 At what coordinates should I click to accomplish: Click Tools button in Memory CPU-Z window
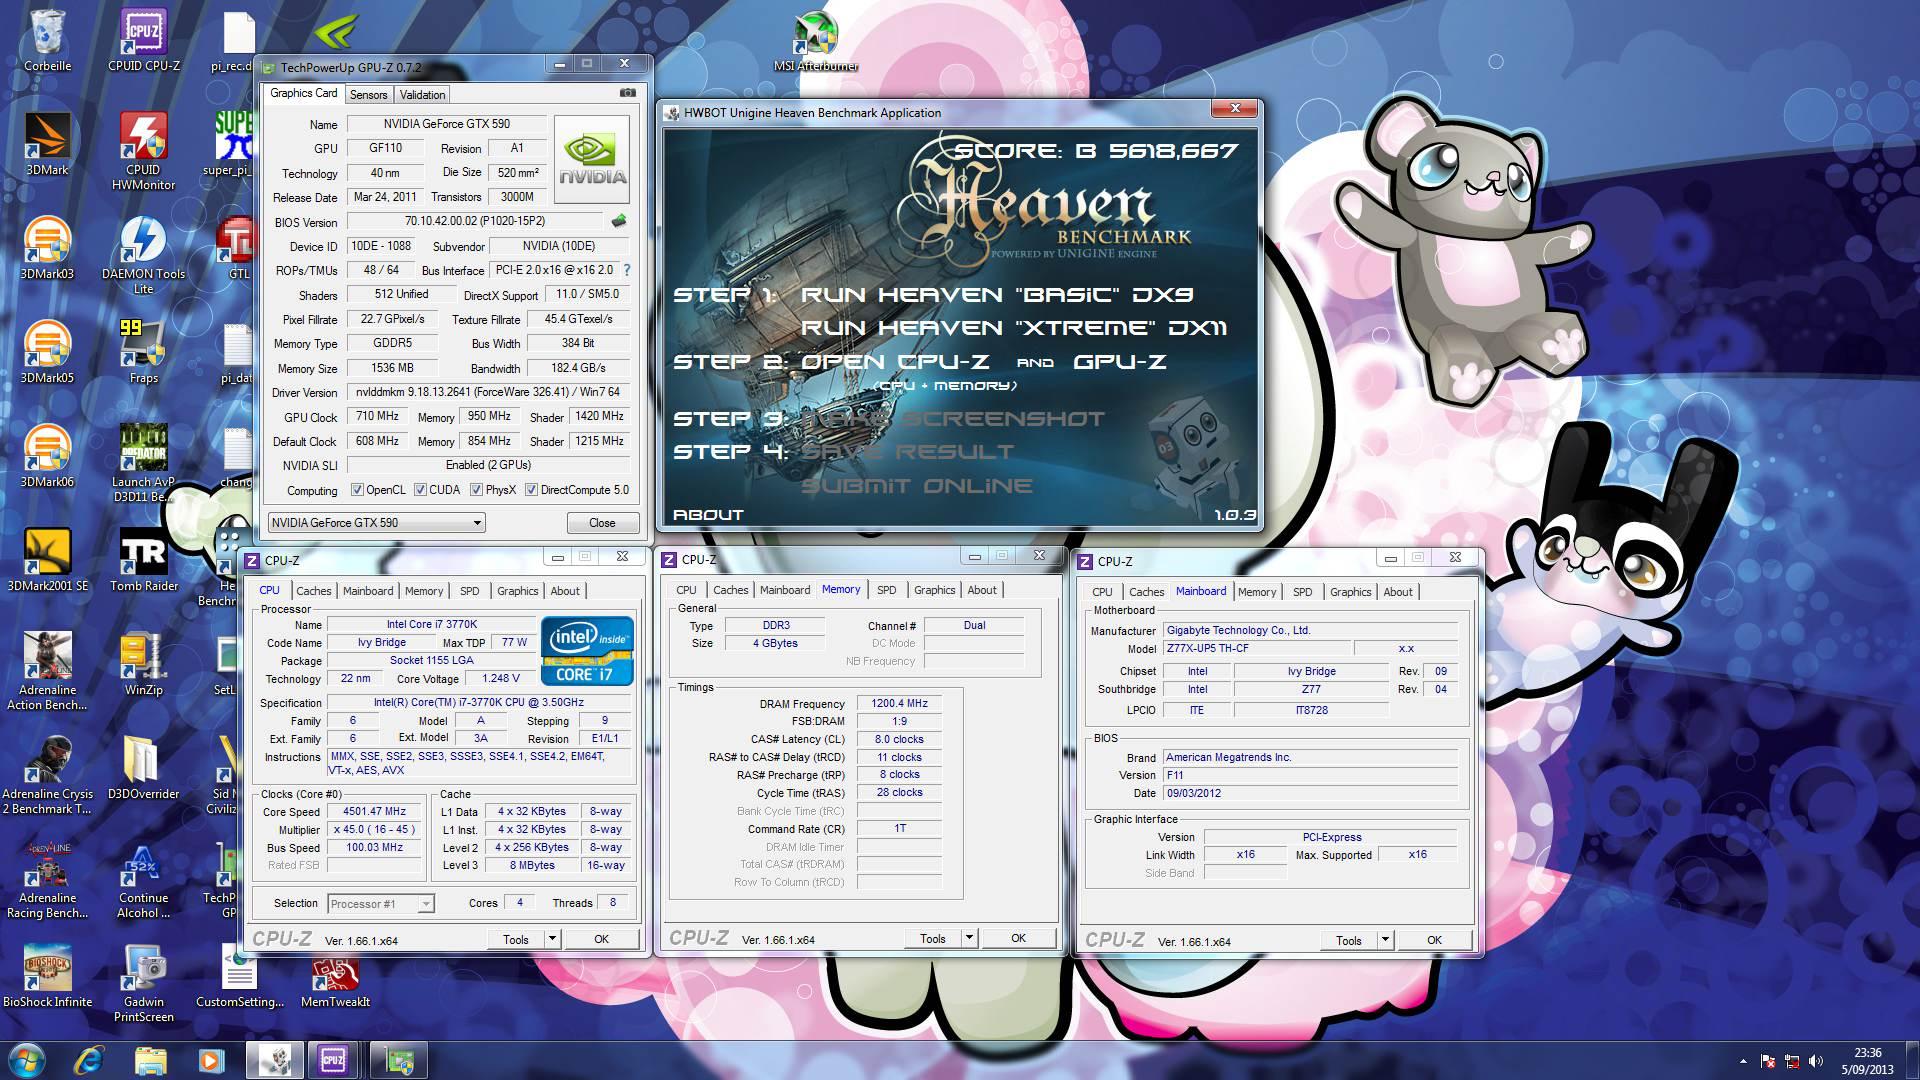[933, 938]
